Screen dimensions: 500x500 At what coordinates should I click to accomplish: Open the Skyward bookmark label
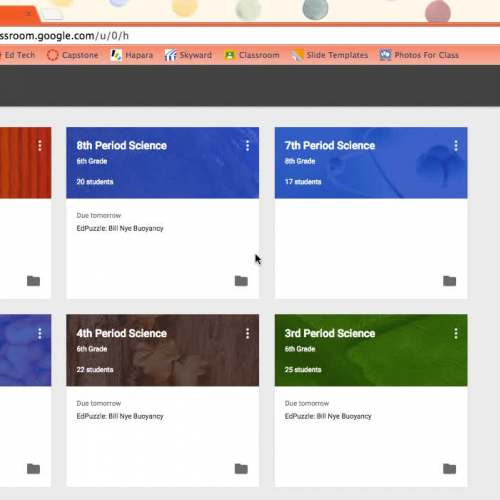point(196,55)
